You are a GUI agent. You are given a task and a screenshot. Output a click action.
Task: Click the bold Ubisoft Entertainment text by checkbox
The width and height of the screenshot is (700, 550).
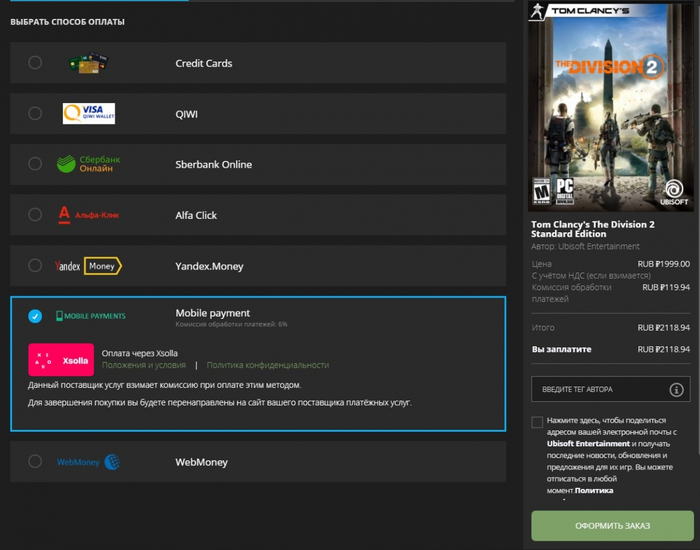tap(588, 444)
